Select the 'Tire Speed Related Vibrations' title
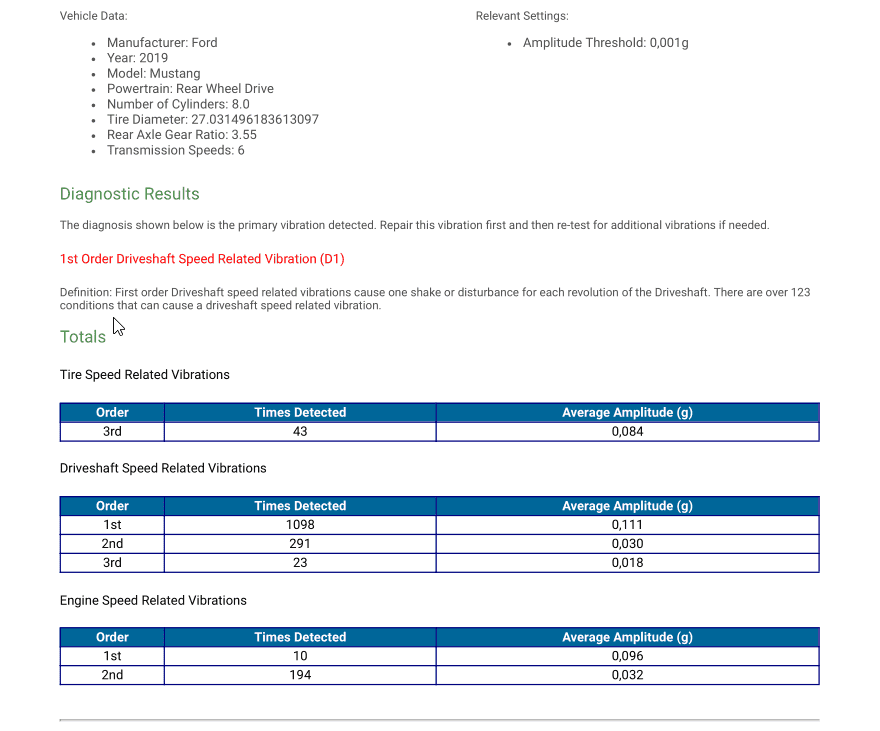This screenshot has width=880, height=731. pos(145,375)
